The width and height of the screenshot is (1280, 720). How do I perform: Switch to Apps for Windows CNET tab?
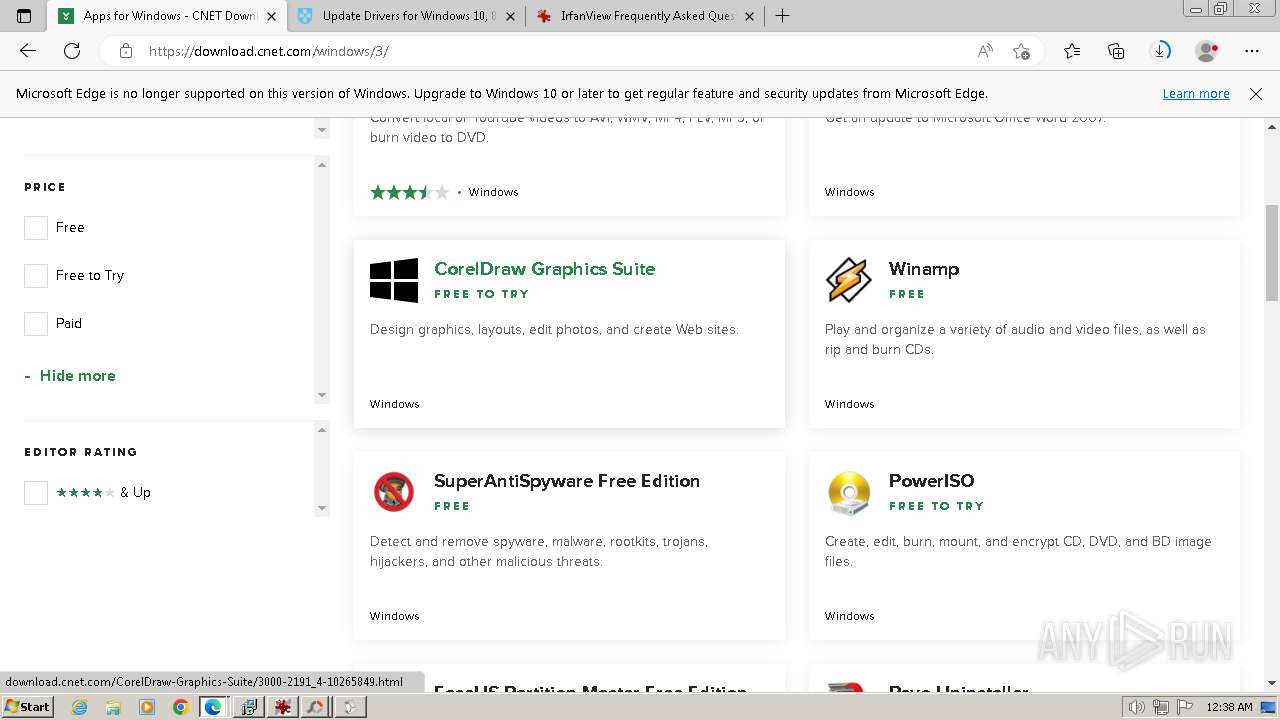click(x=168, y=16)
